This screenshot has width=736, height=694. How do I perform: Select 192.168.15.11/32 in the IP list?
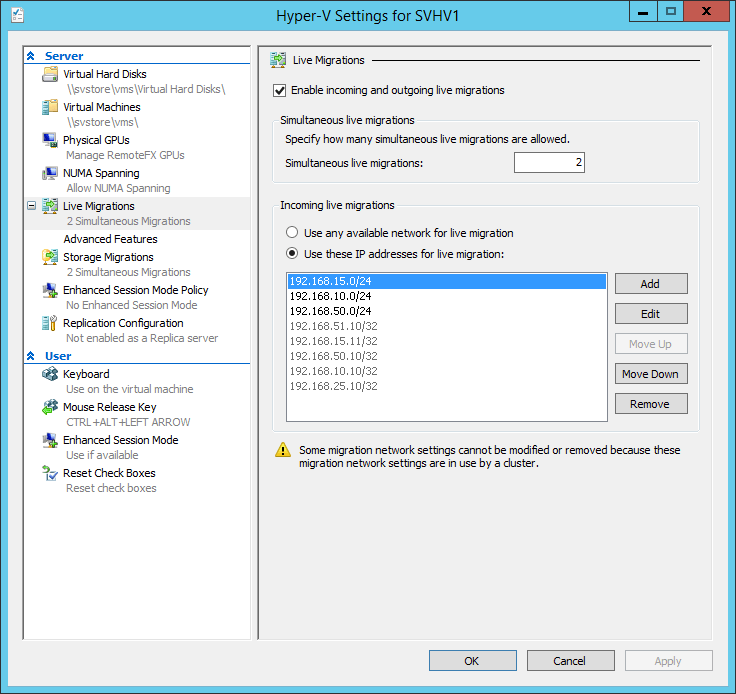446,341
